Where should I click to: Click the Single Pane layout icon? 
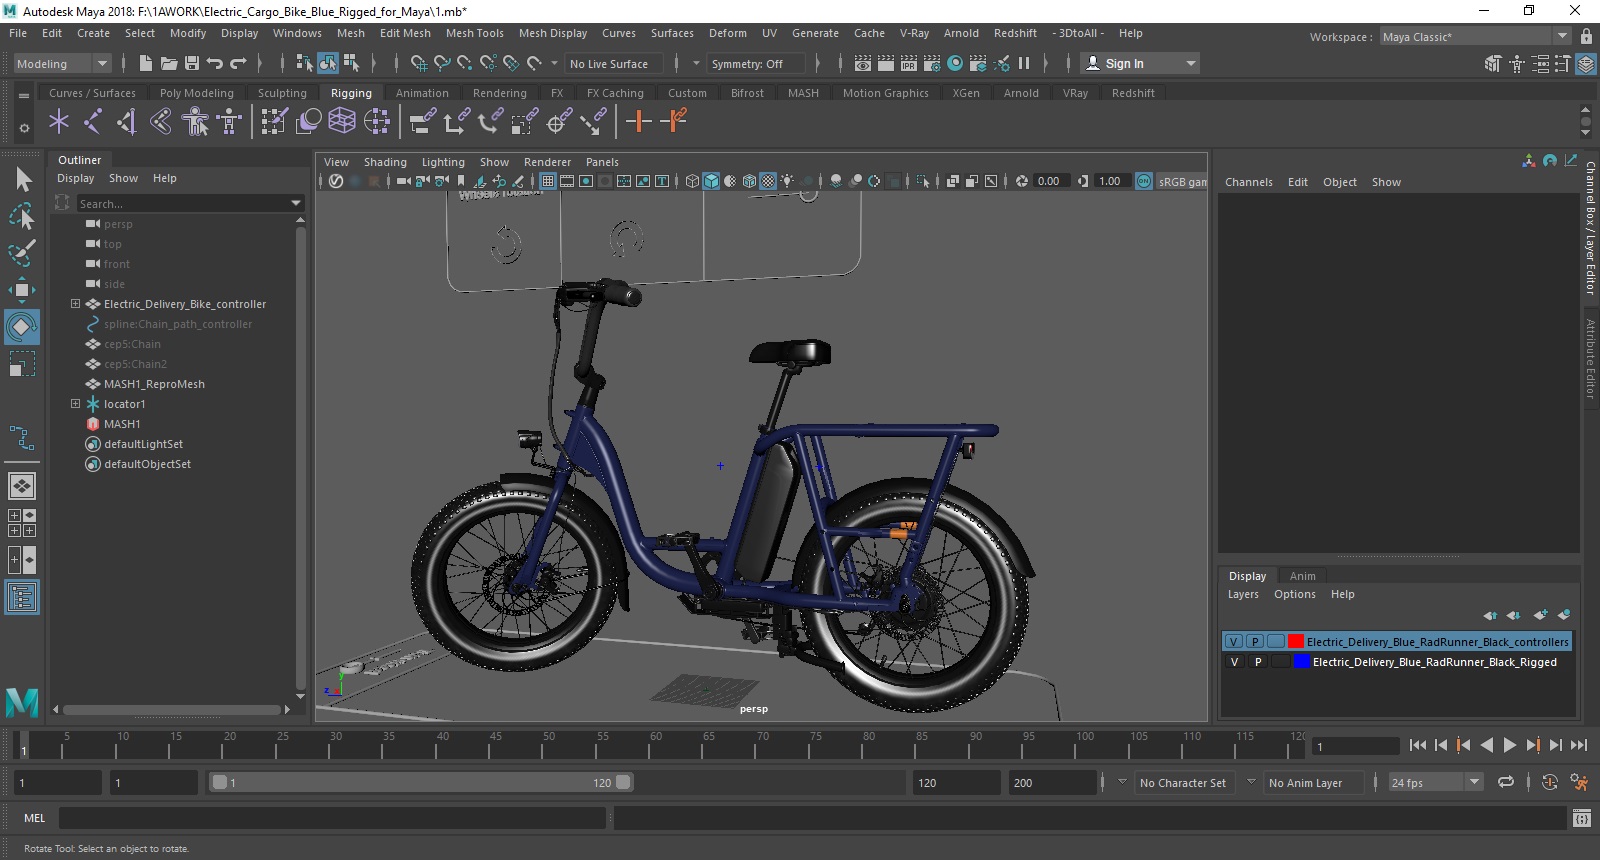tap(22, 486)
